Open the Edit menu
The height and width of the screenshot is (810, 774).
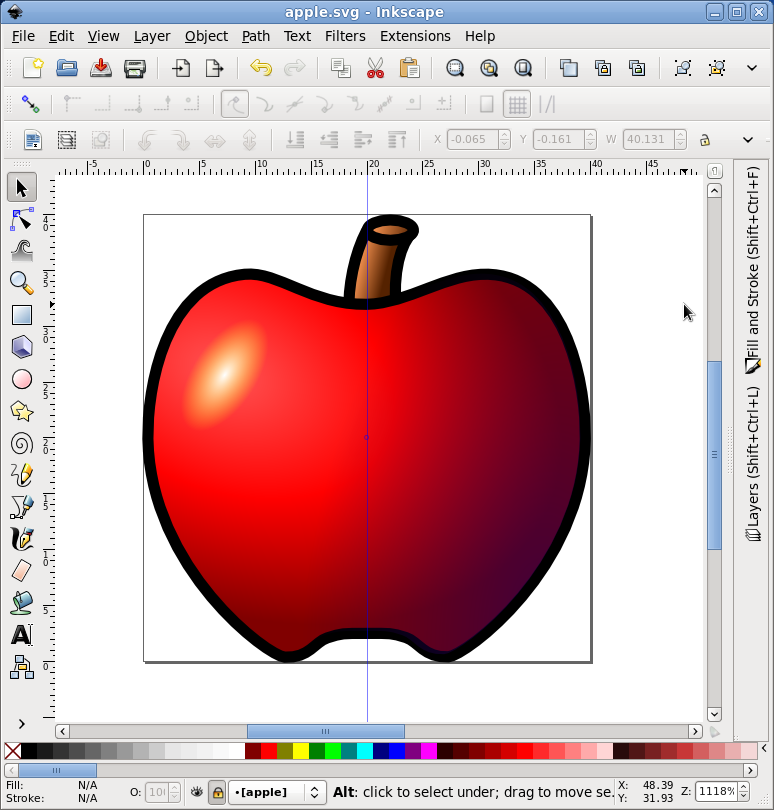point(61,36)
